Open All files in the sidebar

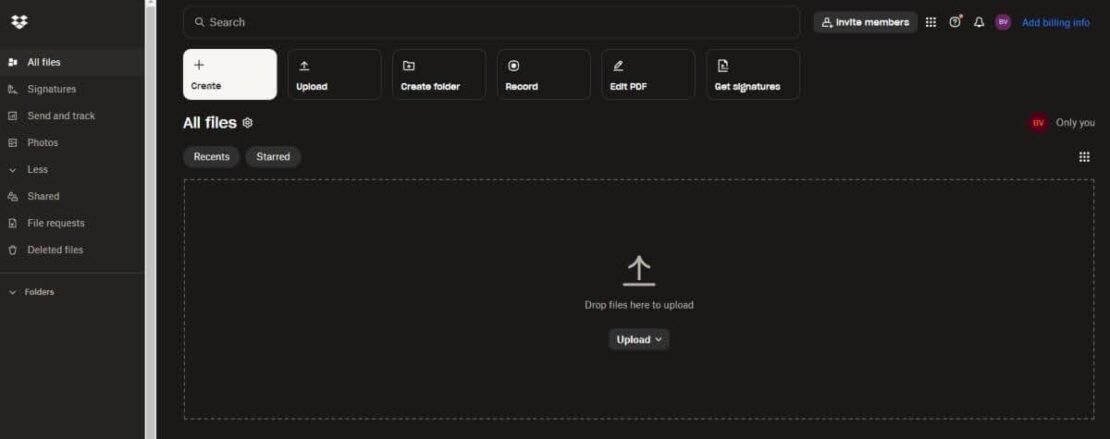pyautogui.click(x=71, y=62)
